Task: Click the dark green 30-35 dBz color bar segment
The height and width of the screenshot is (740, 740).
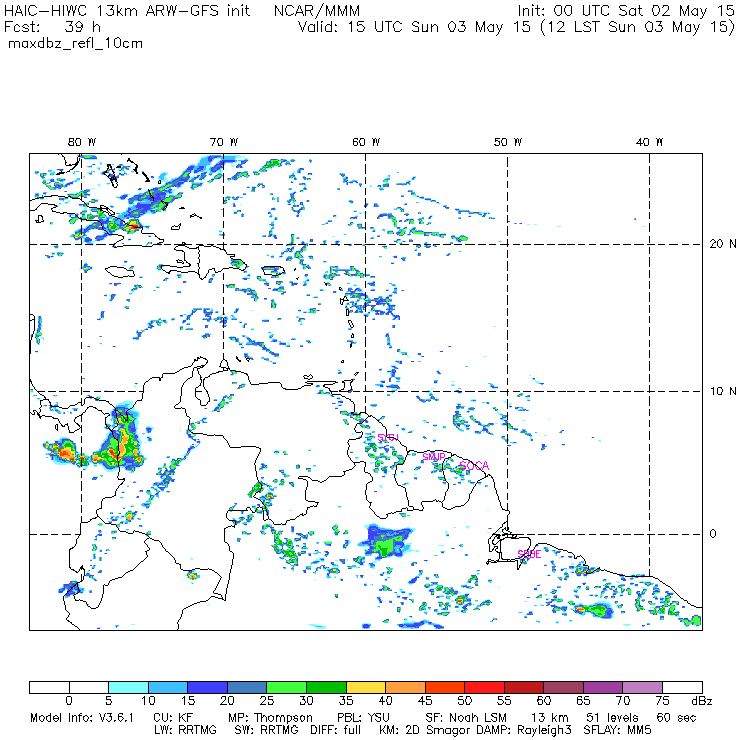Action: (326, 687)
